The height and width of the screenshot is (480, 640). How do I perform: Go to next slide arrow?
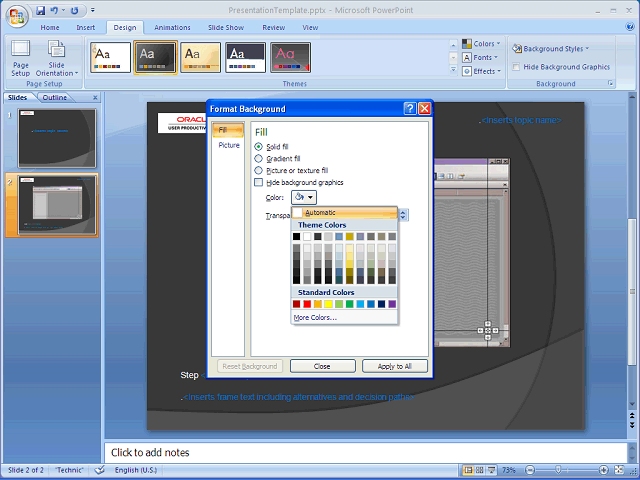click(x=632, y=425)
